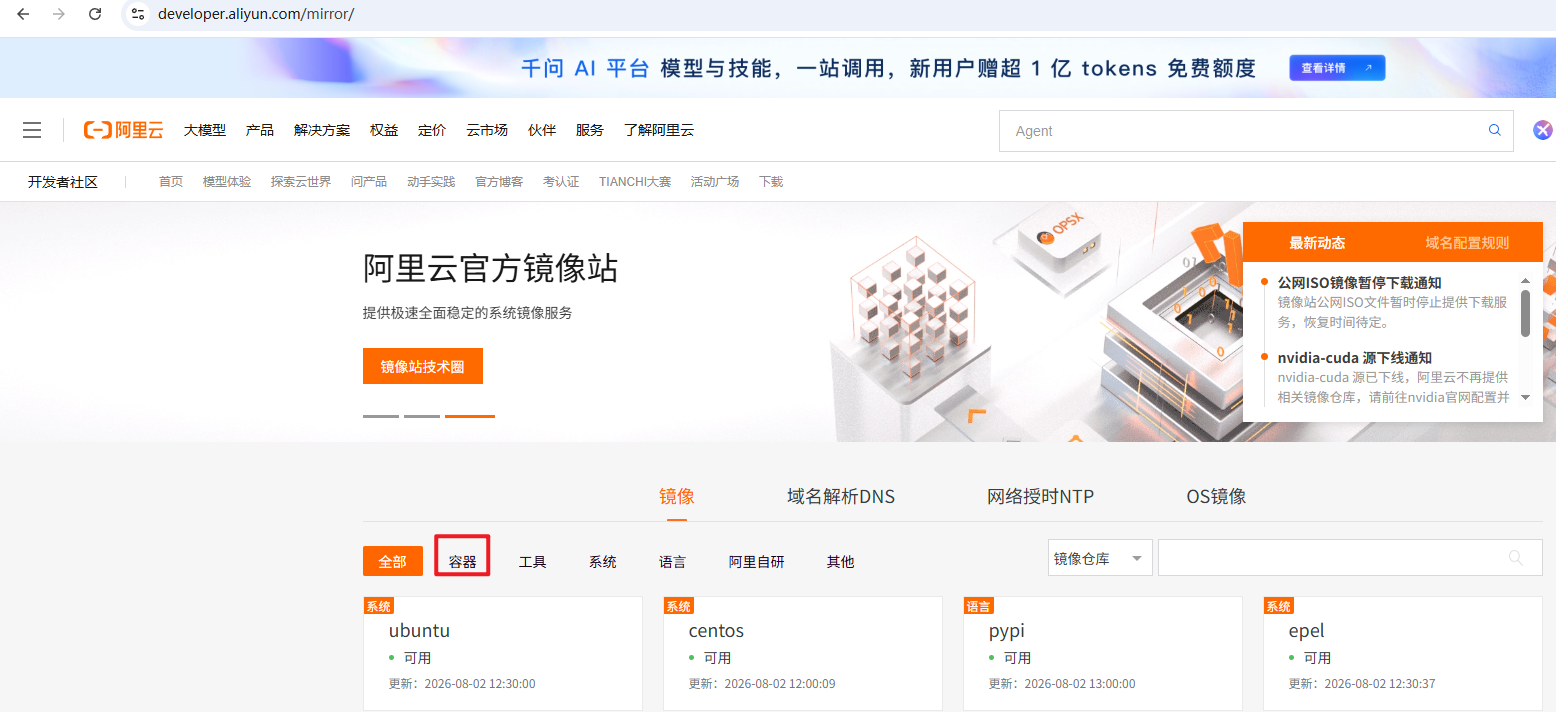1556x712 pixels.
Task: Select the third orange carousel indicator
Action: pos(470,416)
